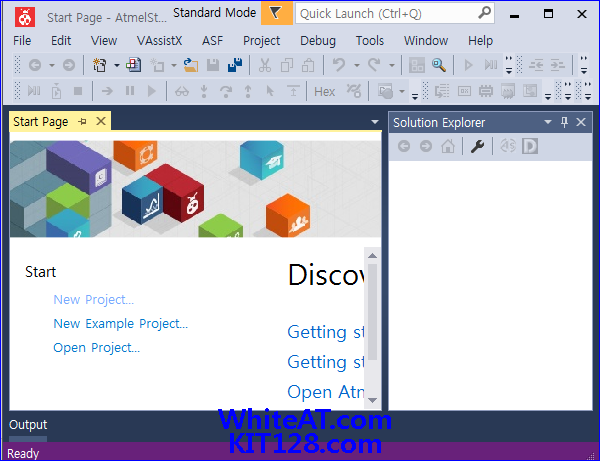Click the Save All icon
The height and width of the screenshot is (461, 600).
(x=235, y=65)
